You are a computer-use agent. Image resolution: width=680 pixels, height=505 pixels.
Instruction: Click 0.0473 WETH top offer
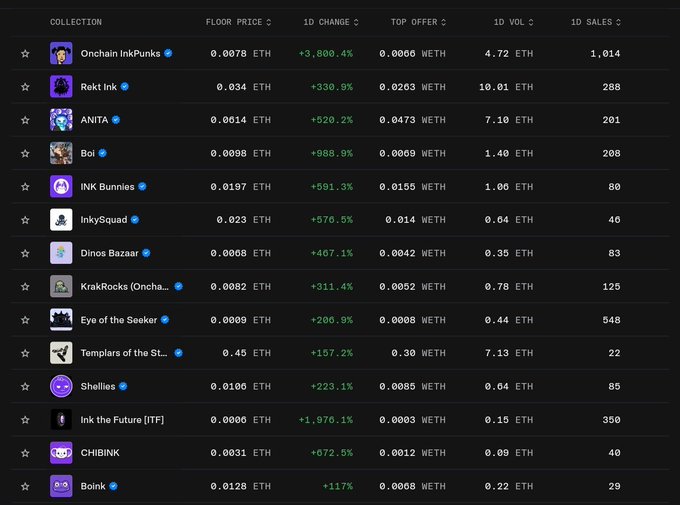(412, 120)
